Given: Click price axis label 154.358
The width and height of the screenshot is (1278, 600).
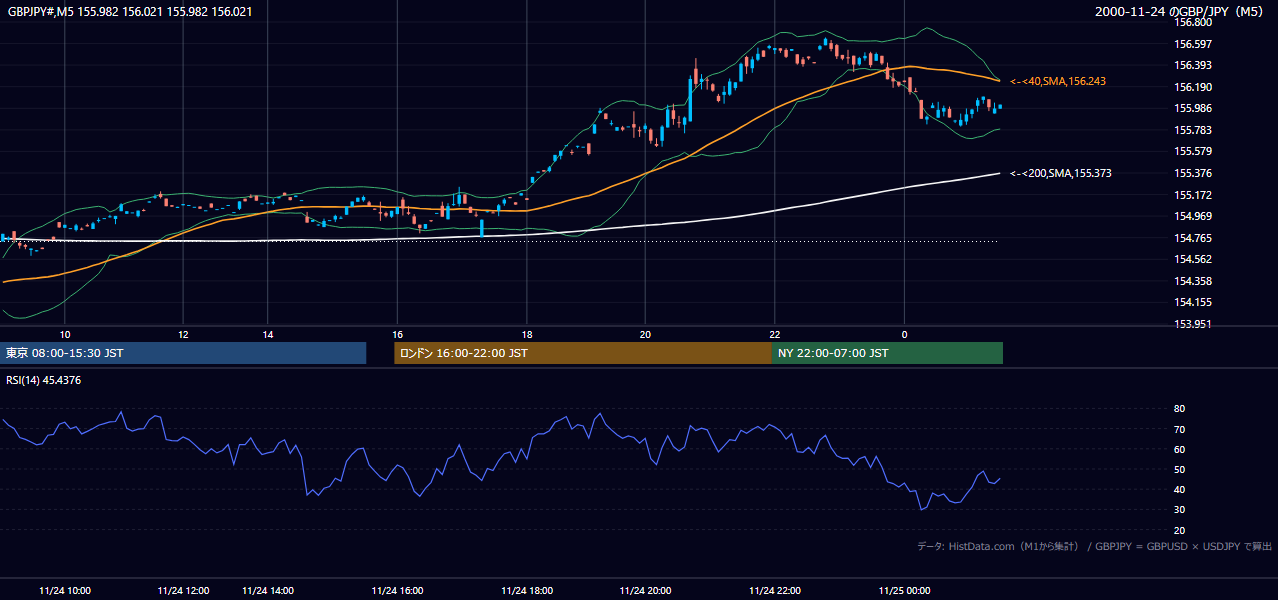Looking at the screenshot, I should [x=1193, y=281].
